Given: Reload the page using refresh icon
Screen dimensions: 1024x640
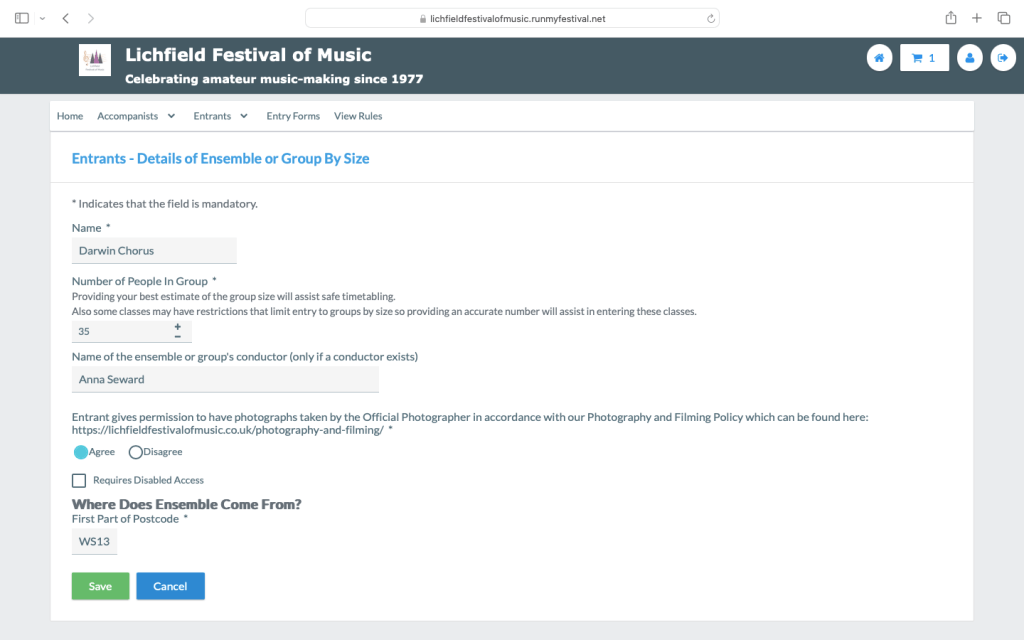Looking at the screenshot, I should click(x=711, y=18).
